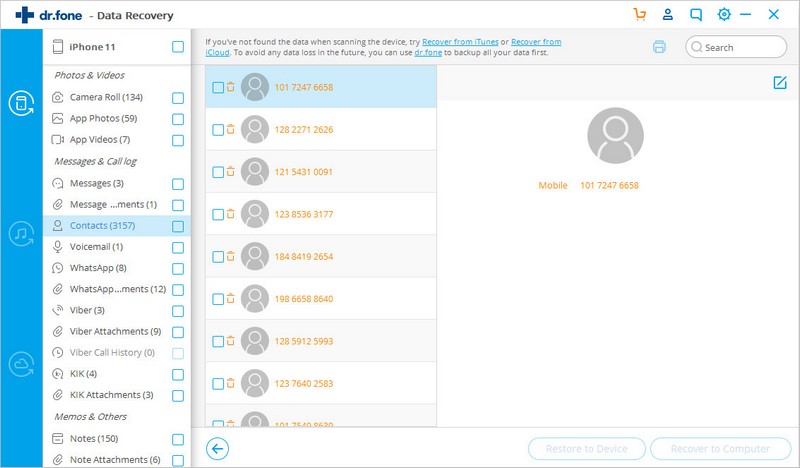The width and height of the screenshot is (800, 468).
Task: Open Contacts (3157) category
Action: pos(103,226)
